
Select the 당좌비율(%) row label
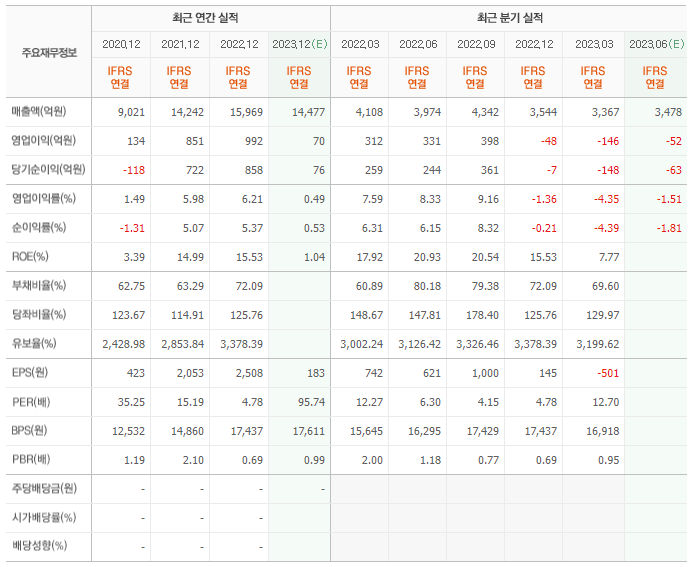click(39, 314)
